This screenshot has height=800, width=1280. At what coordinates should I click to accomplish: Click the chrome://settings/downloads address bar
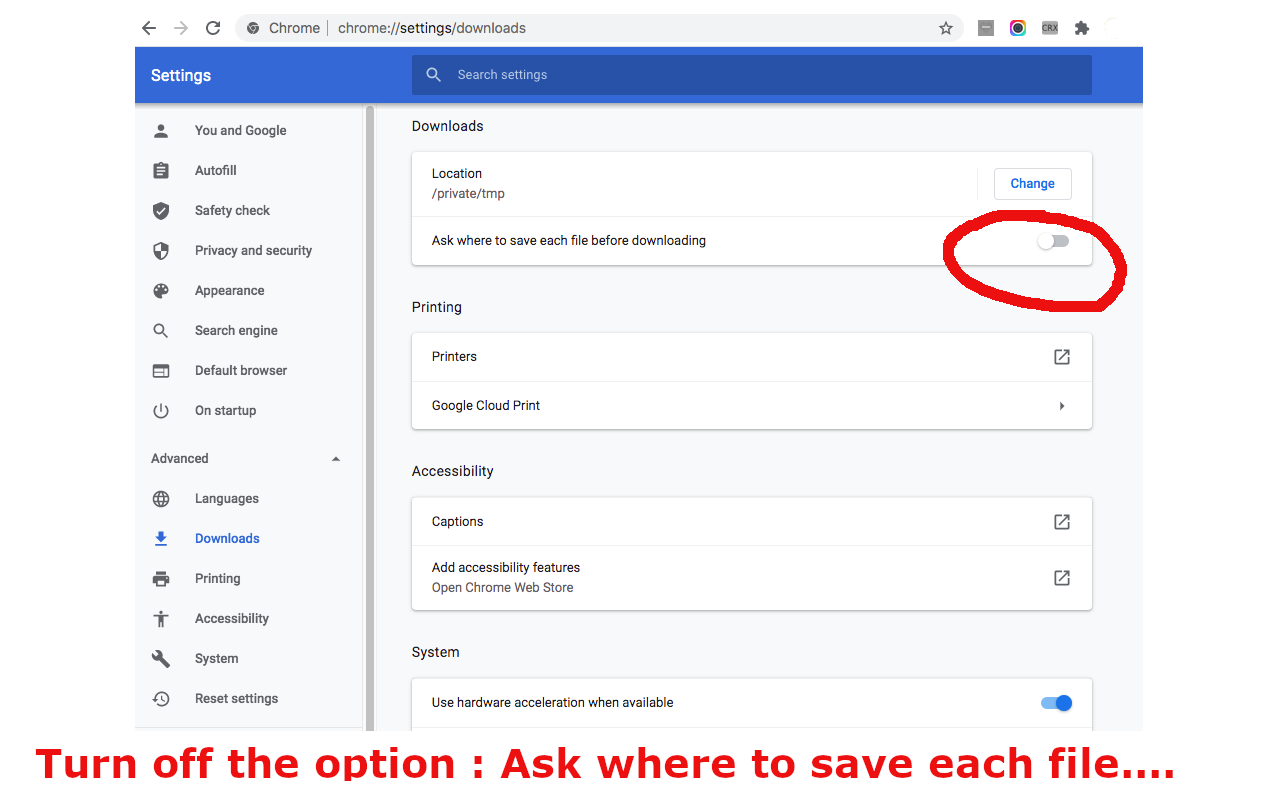point(599,28)
